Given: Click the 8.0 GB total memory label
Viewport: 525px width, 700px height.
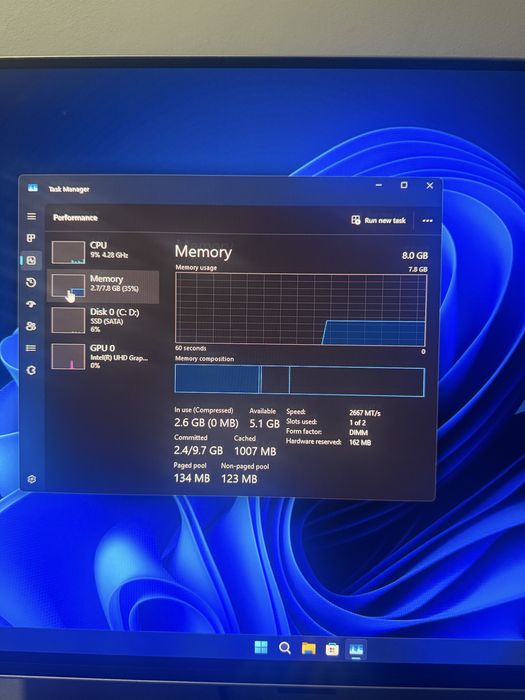Looking at the screenshot, I should (415, 255).
